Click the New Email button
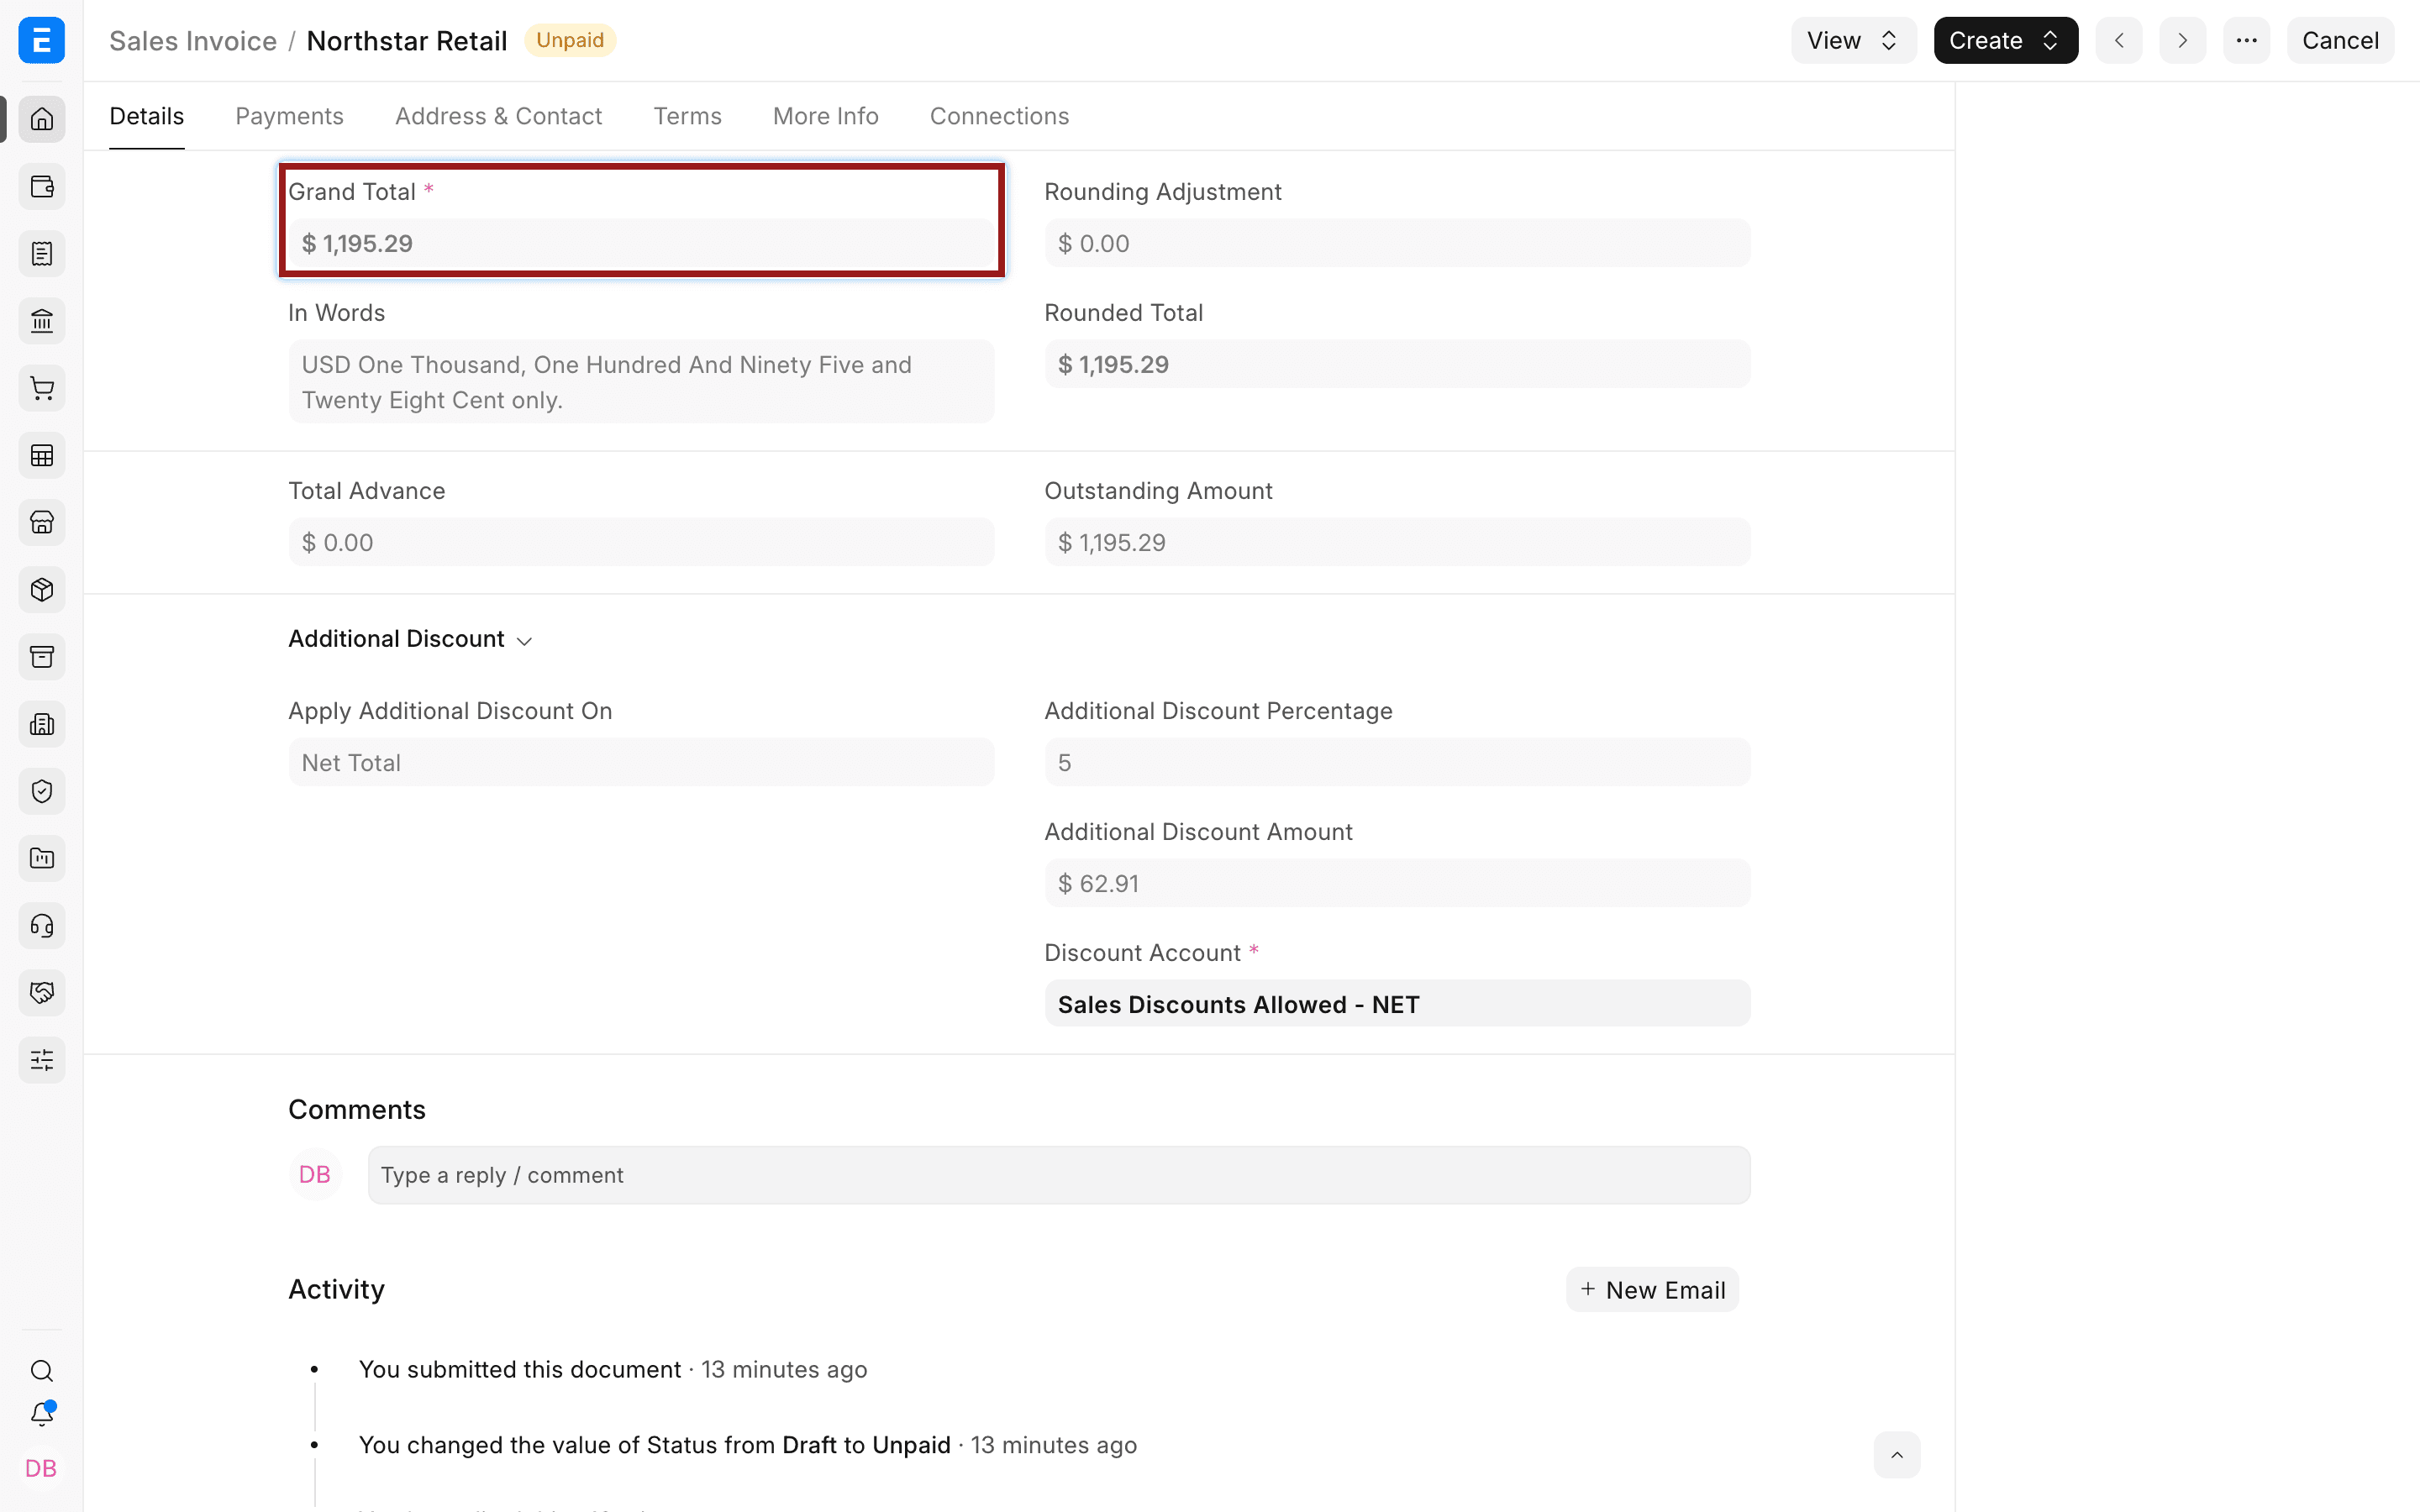Viewport: 2420px width, 1512px height. [1652, 1290]
